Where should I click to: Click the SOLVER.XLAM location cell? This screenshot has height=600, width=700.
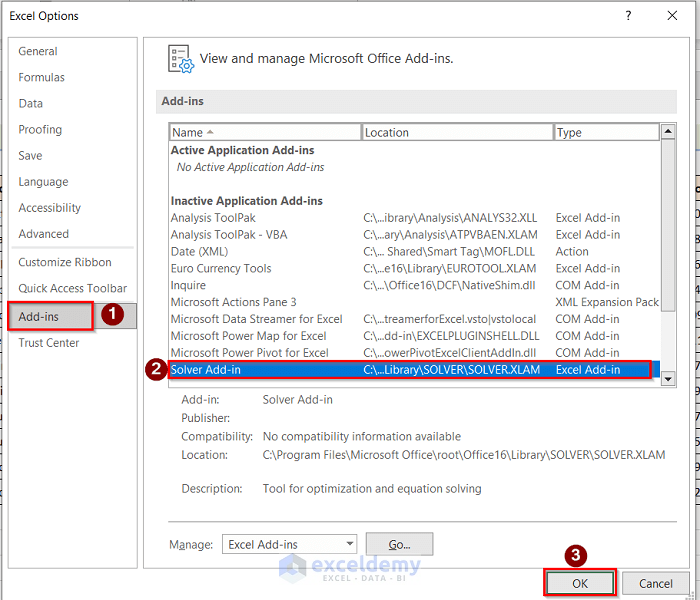click(451, 370)
